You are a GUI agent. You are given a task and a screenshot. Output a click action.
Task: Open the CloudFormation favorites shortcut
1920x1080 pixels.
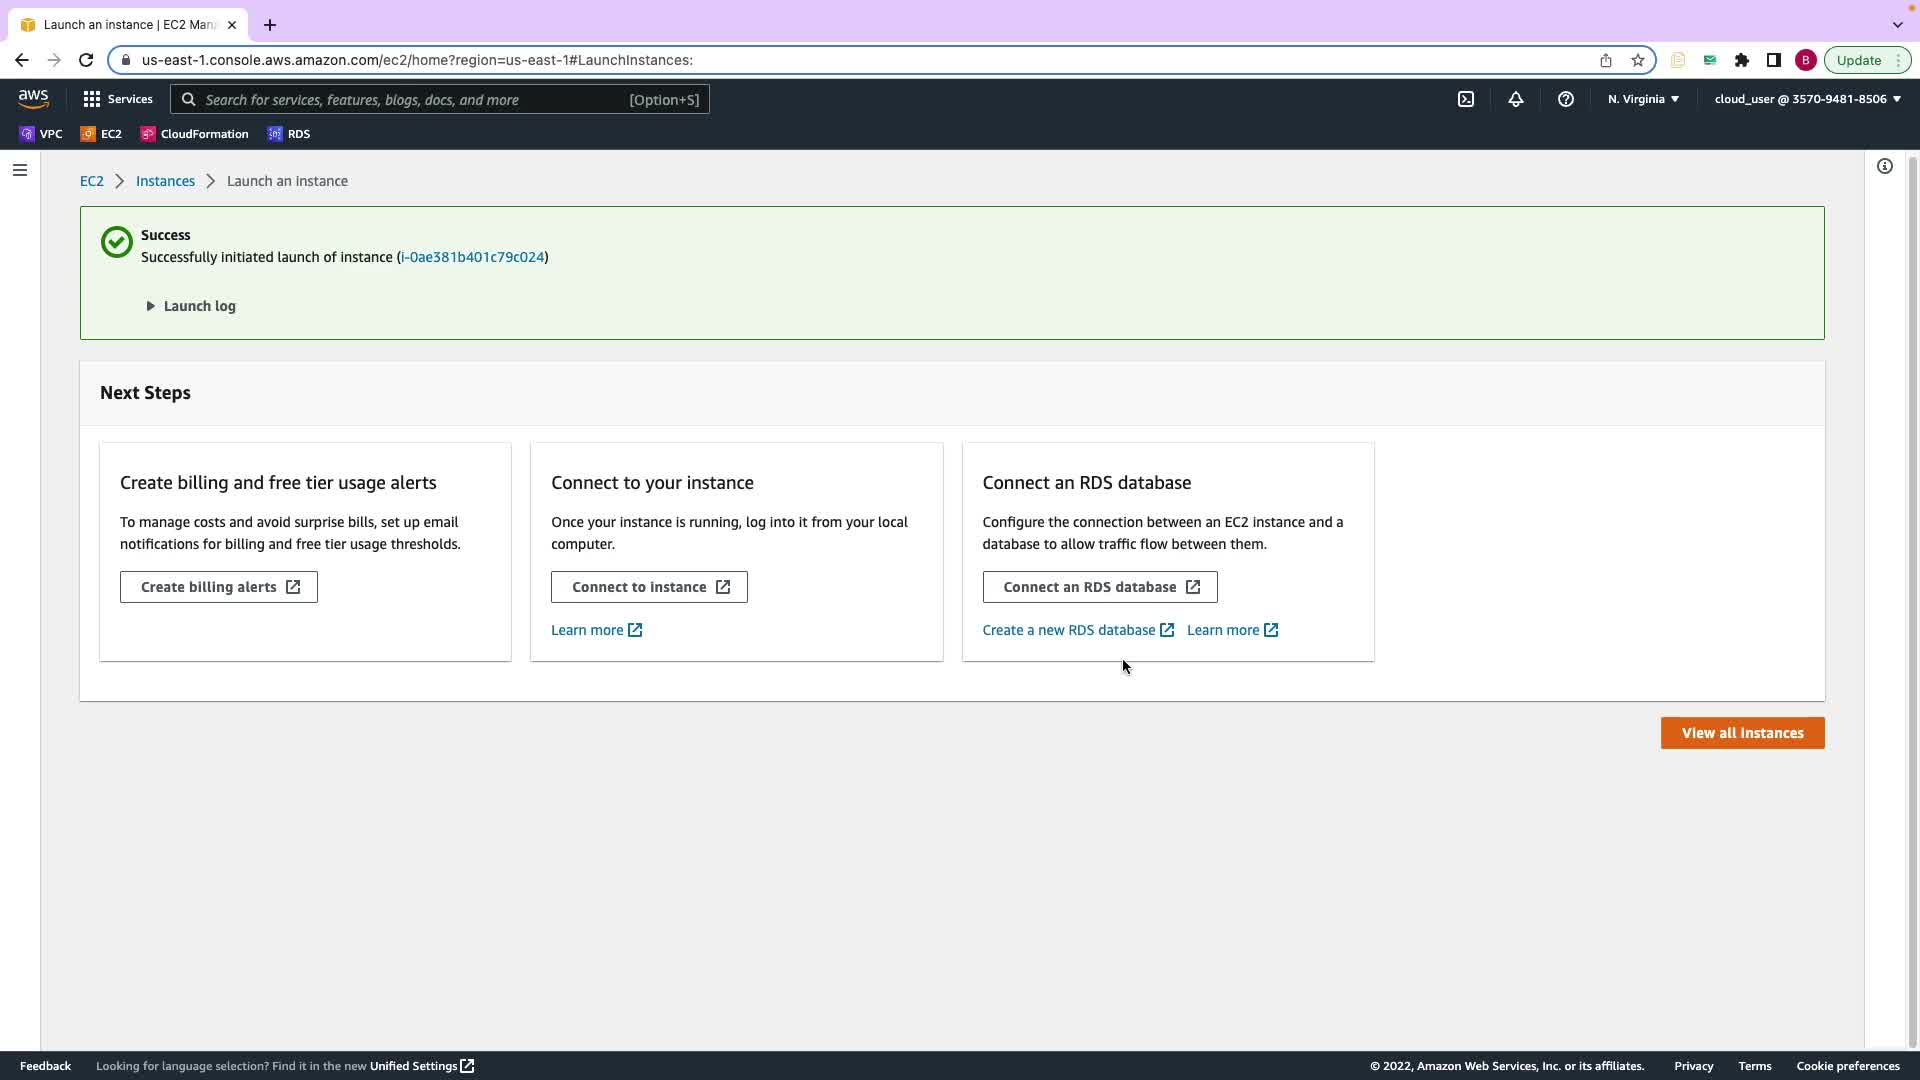(x=194, y=134)
